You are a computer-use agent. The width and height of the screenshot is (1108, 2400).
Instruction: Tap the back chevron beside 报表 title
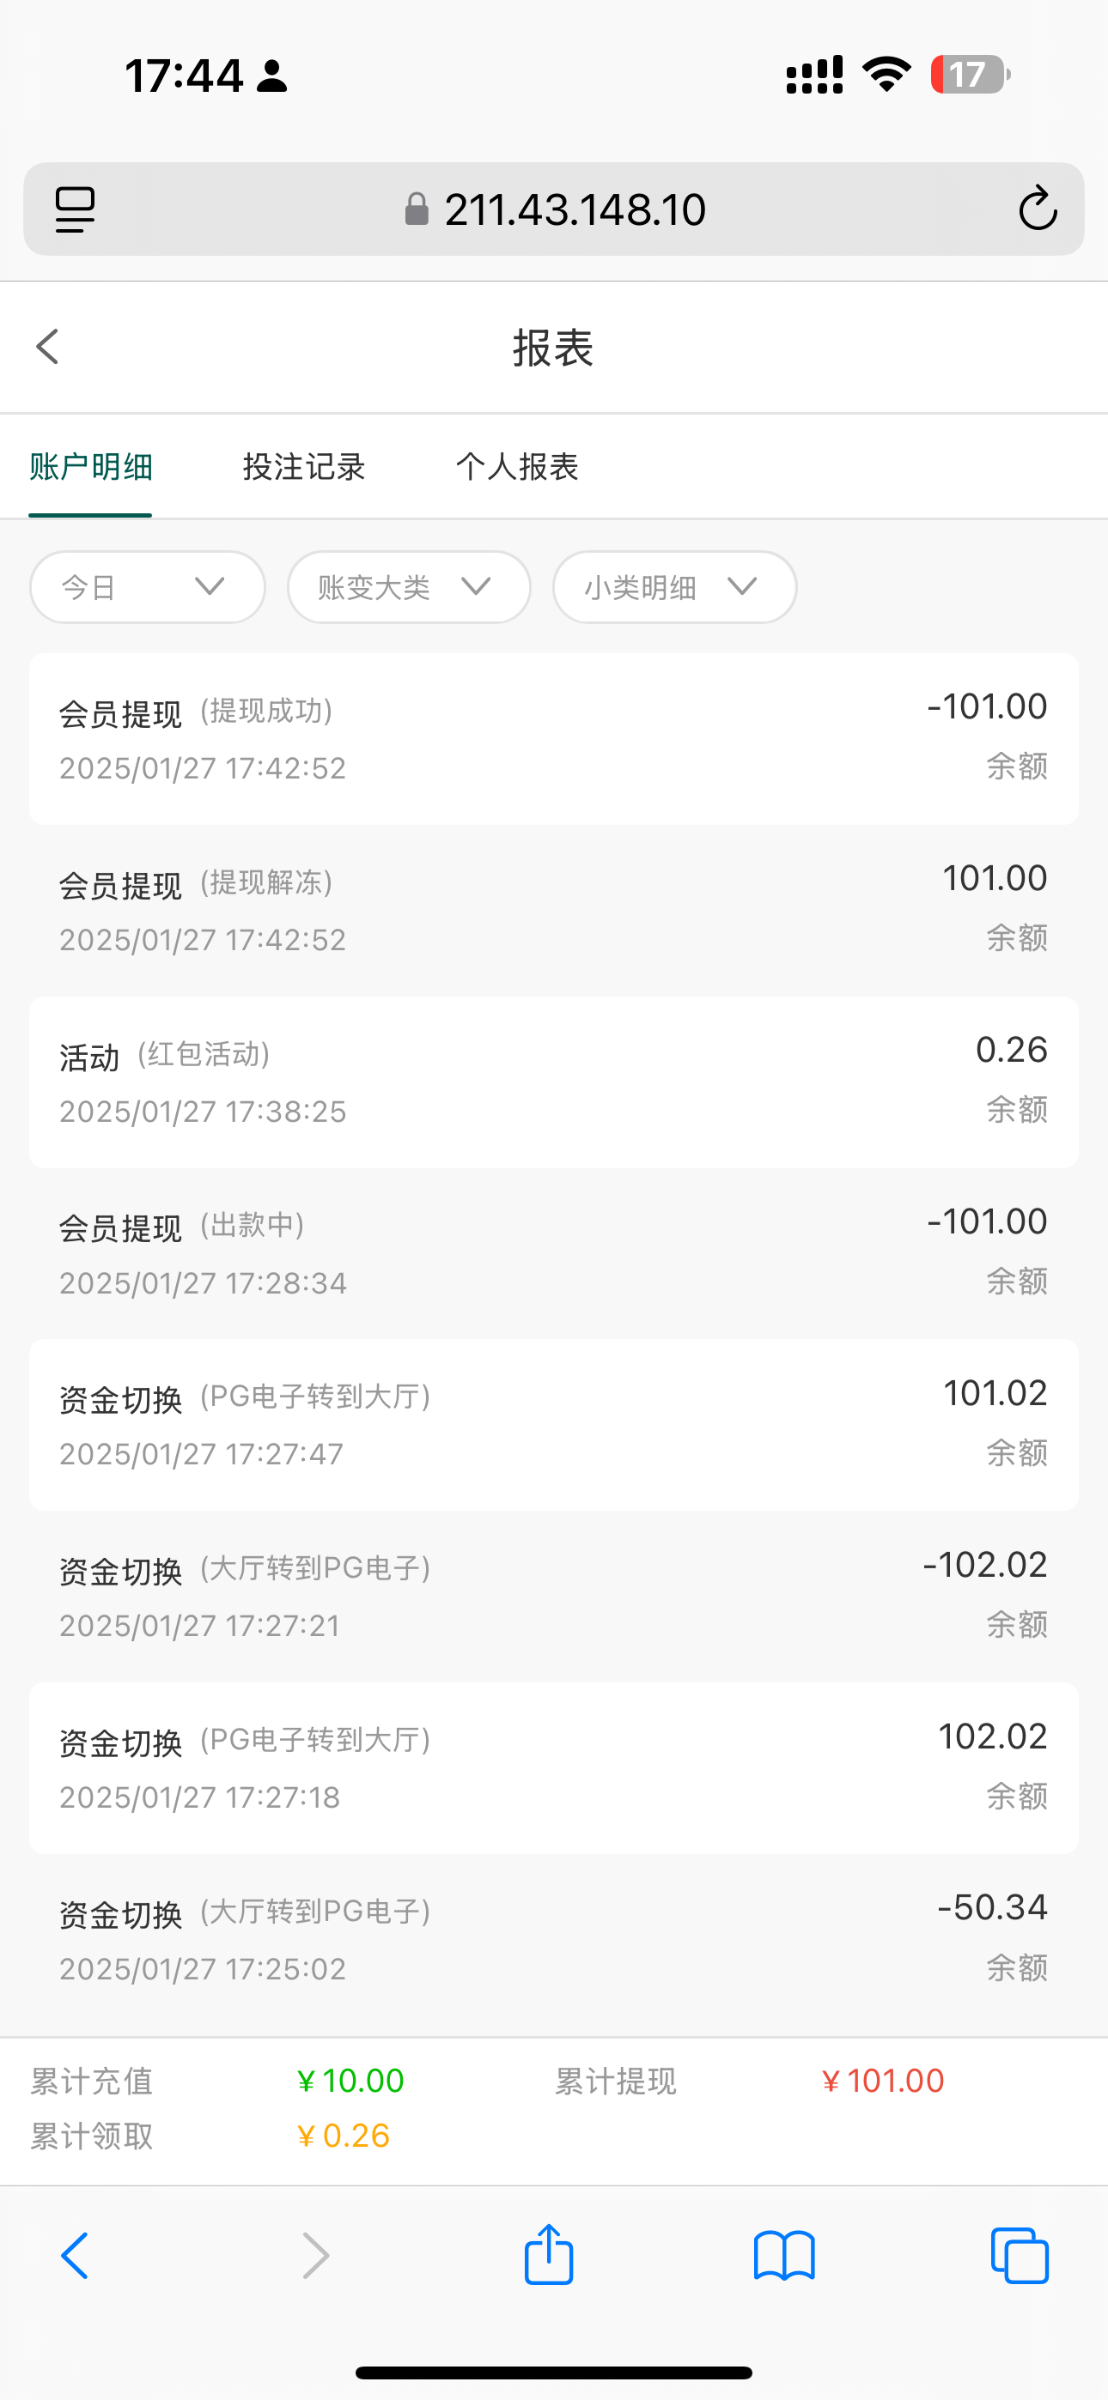coord(48,347)
